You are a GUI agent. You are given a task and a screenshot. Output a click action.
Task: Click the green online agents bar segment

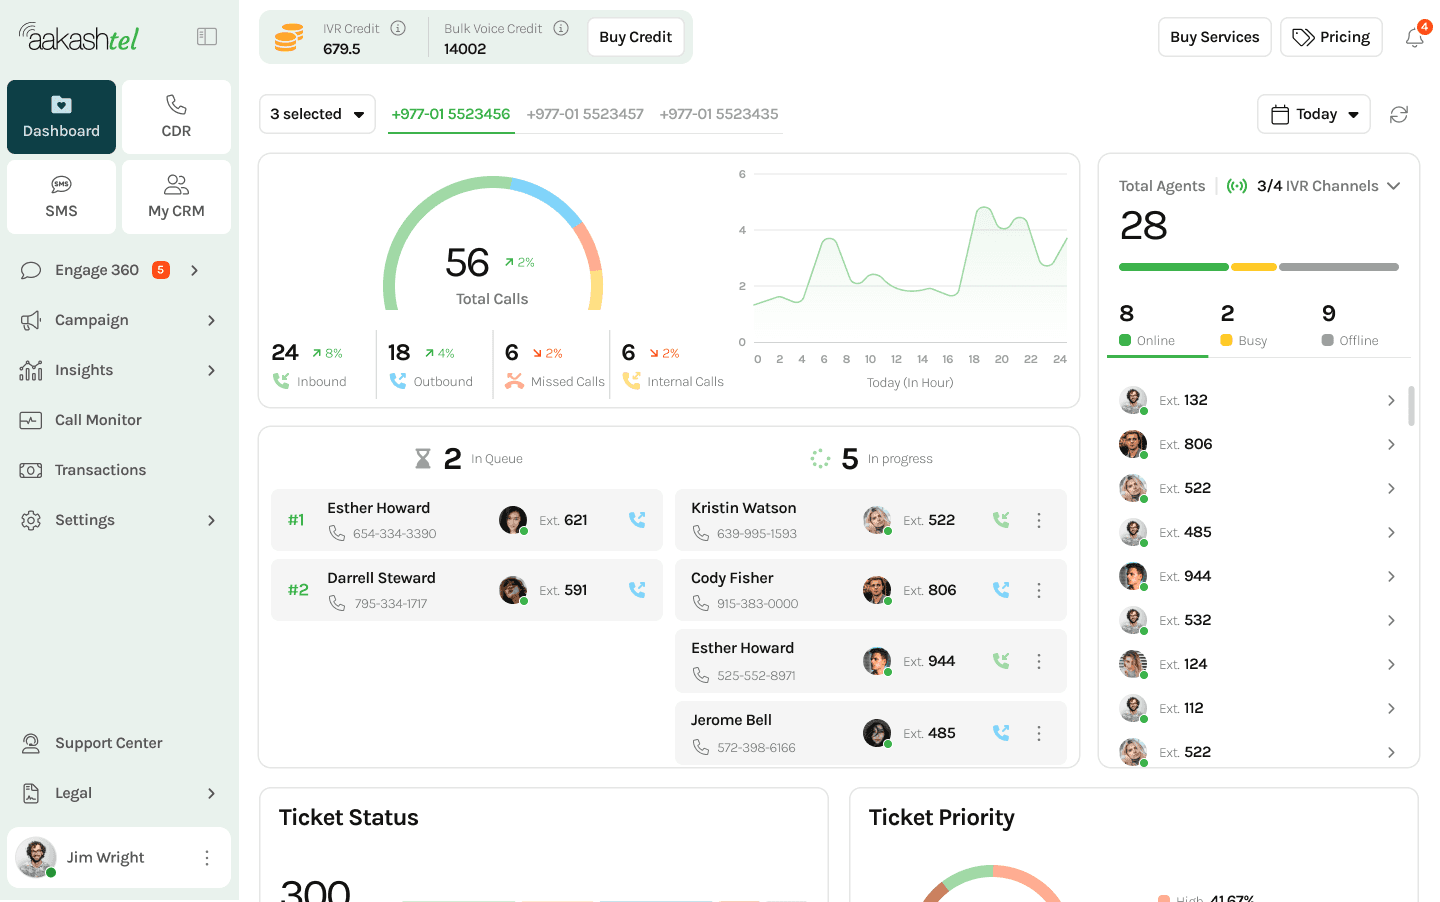pyautogui.click(x=1173, y=267)
